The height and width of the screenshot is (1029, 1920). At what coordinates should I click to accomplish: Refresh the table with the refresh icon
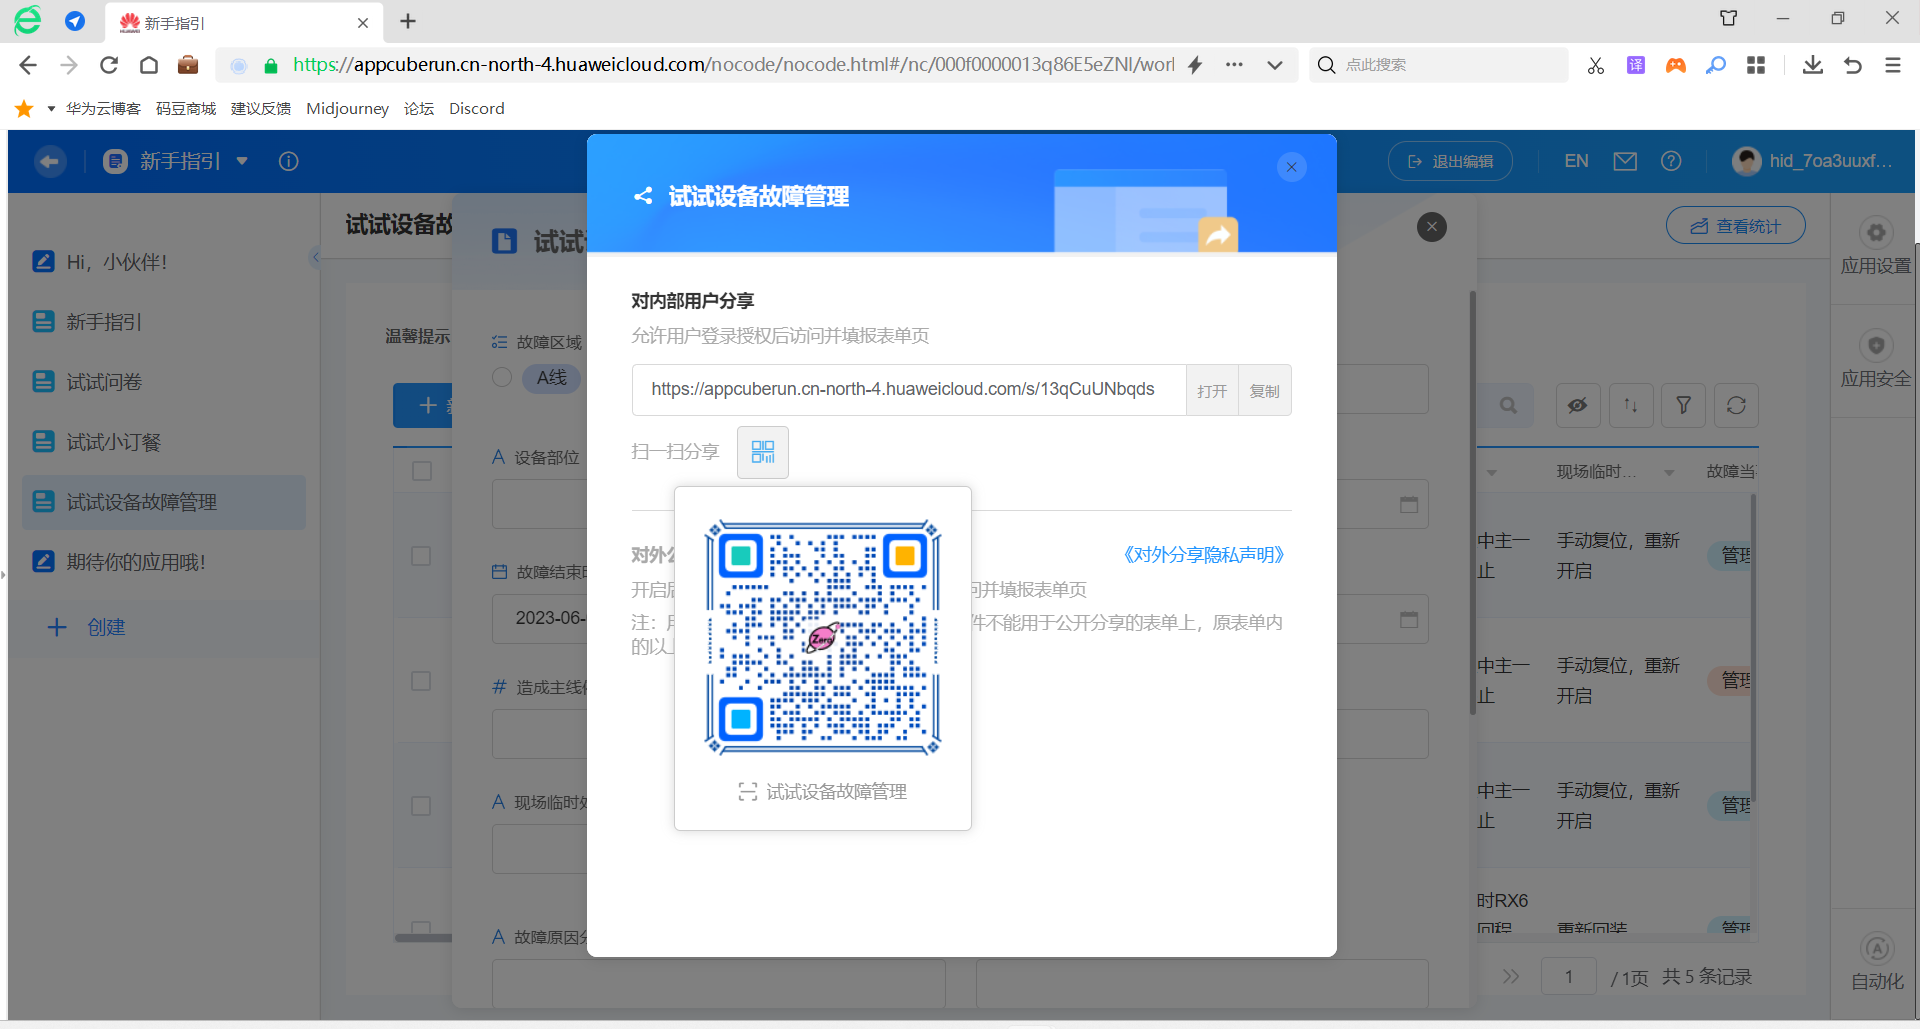click(1736, 405)
